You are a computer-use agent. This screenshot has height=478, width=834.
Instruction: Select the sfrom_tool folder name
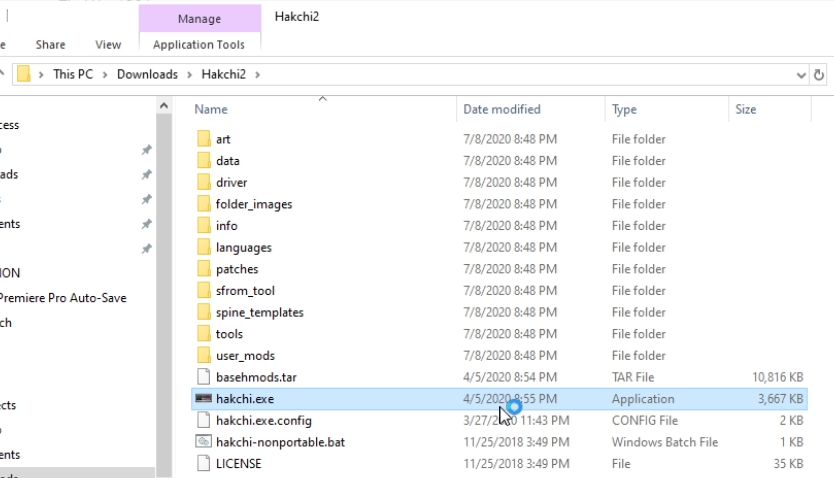(245, 291)
